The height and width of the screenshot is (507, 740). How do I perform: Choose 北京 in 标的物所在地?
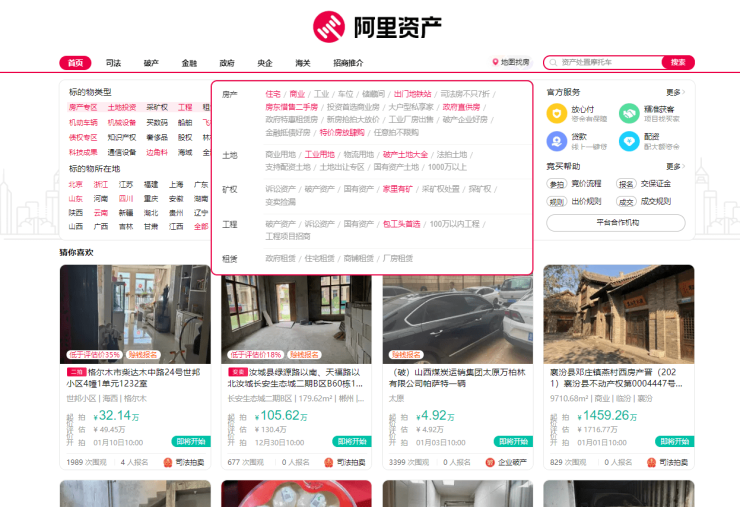pos(76,184)
